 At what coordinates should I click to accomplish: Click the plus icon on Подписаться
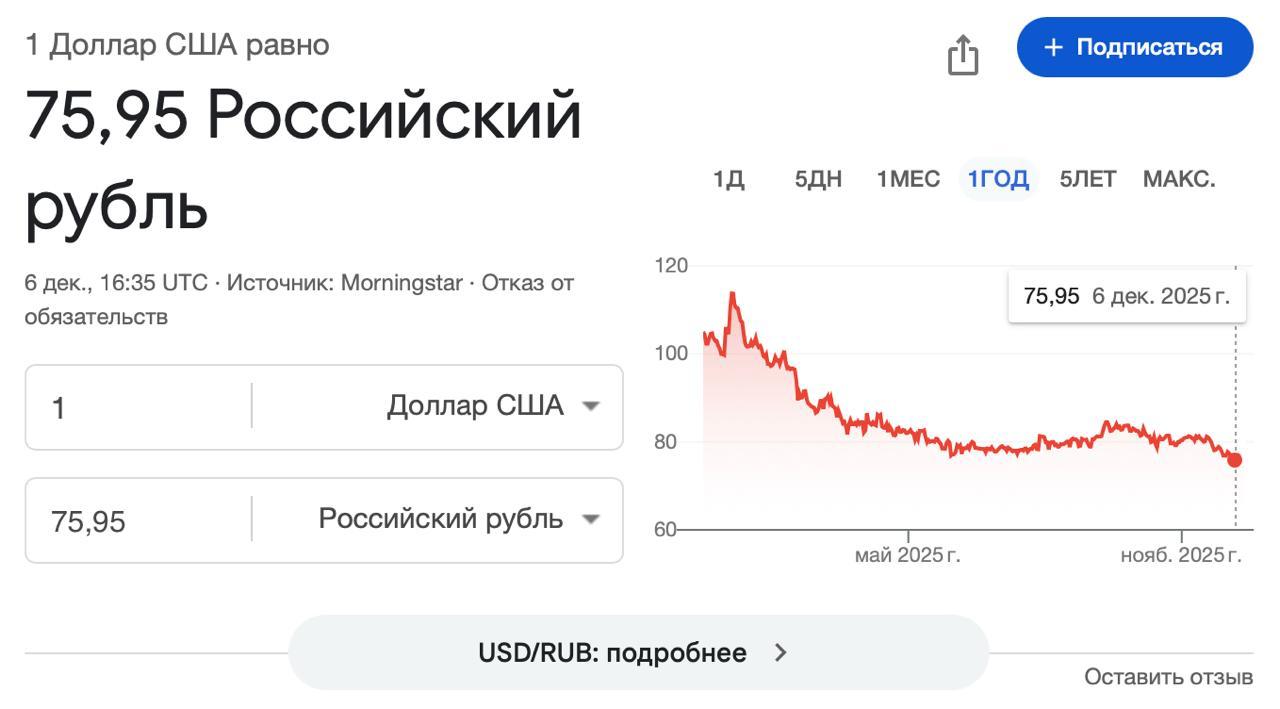1052,47
